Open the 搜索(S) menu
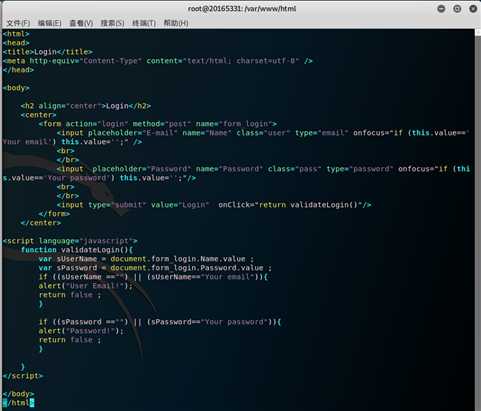The image size is (481, 411). (112, 23)
